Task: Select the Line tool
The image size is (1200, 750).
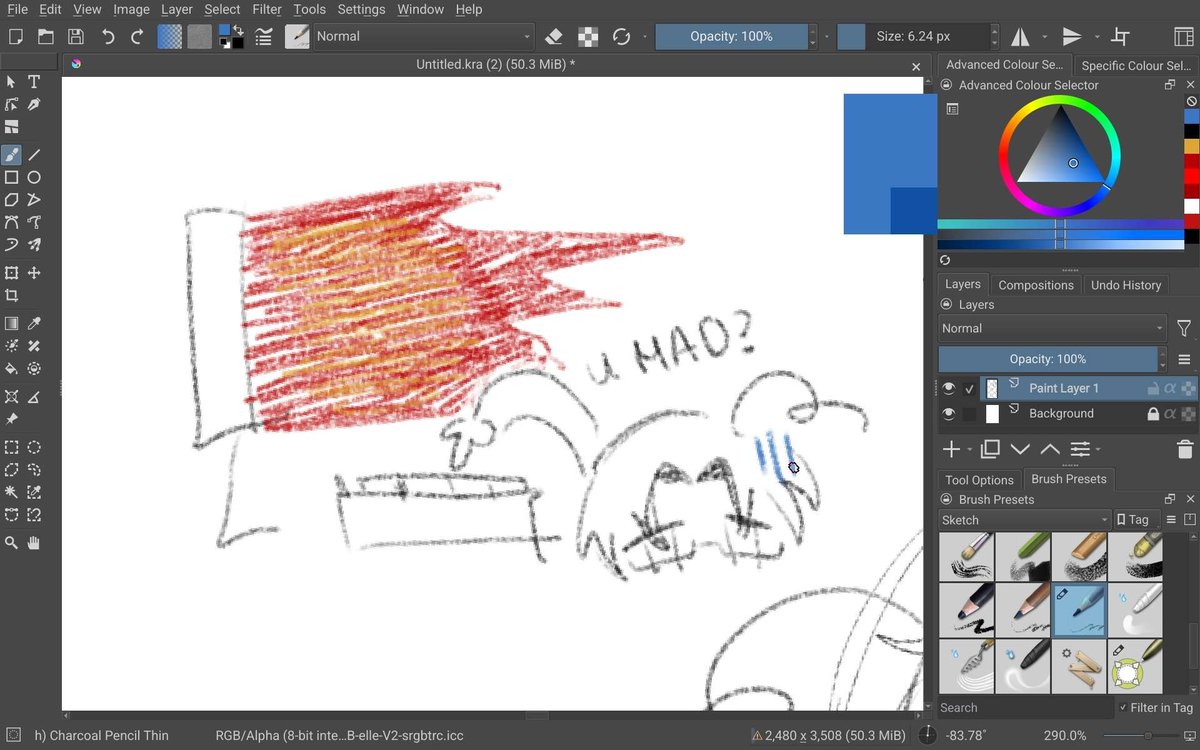Action: tap(34, 155)
